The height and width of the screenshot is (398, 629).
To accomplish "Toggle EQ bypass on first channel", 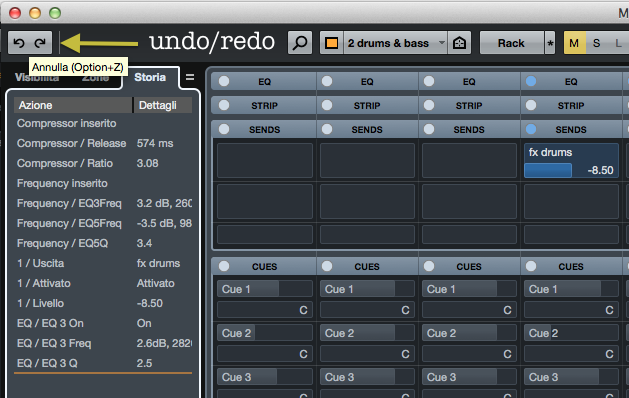I will pyautogui.click(x=224, y=81).
